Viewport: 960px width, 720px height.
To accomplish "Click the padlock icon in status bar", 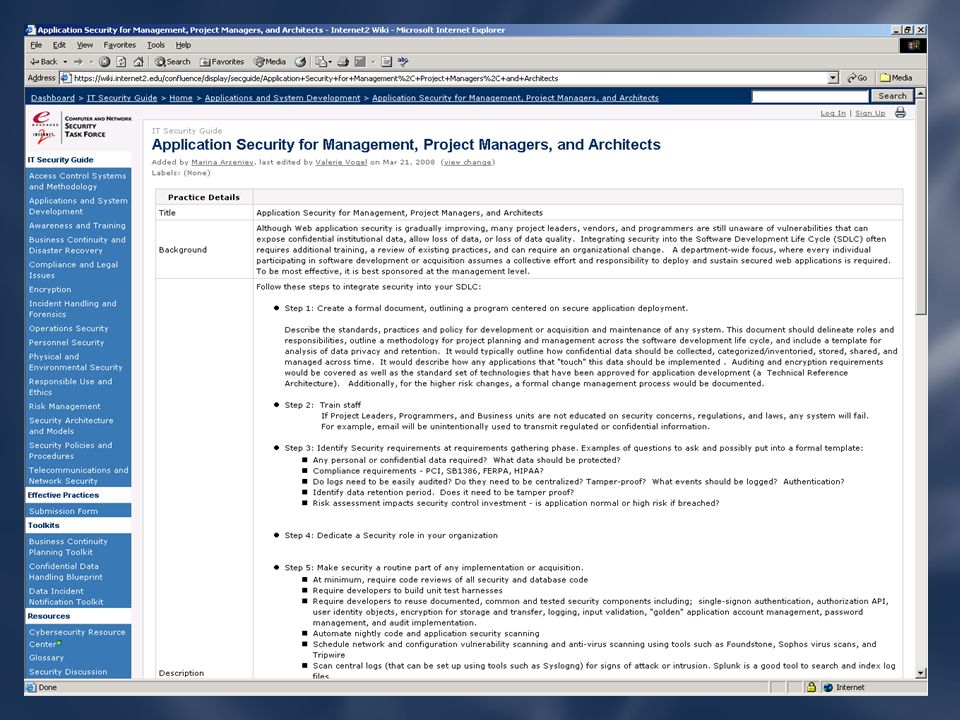I will (x=811, y=687).
